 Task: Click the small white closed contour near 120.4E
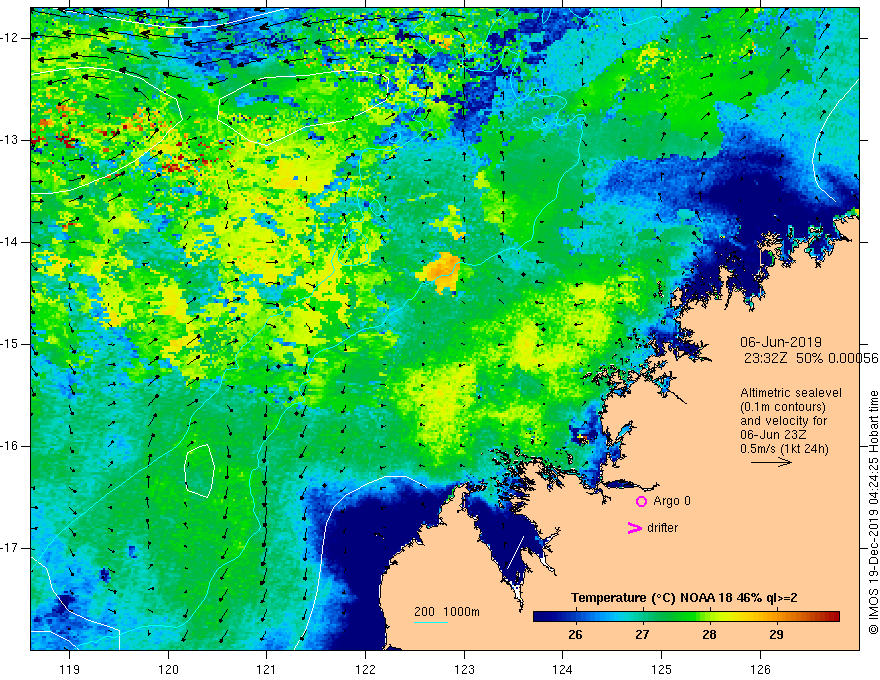pos(199,470)
